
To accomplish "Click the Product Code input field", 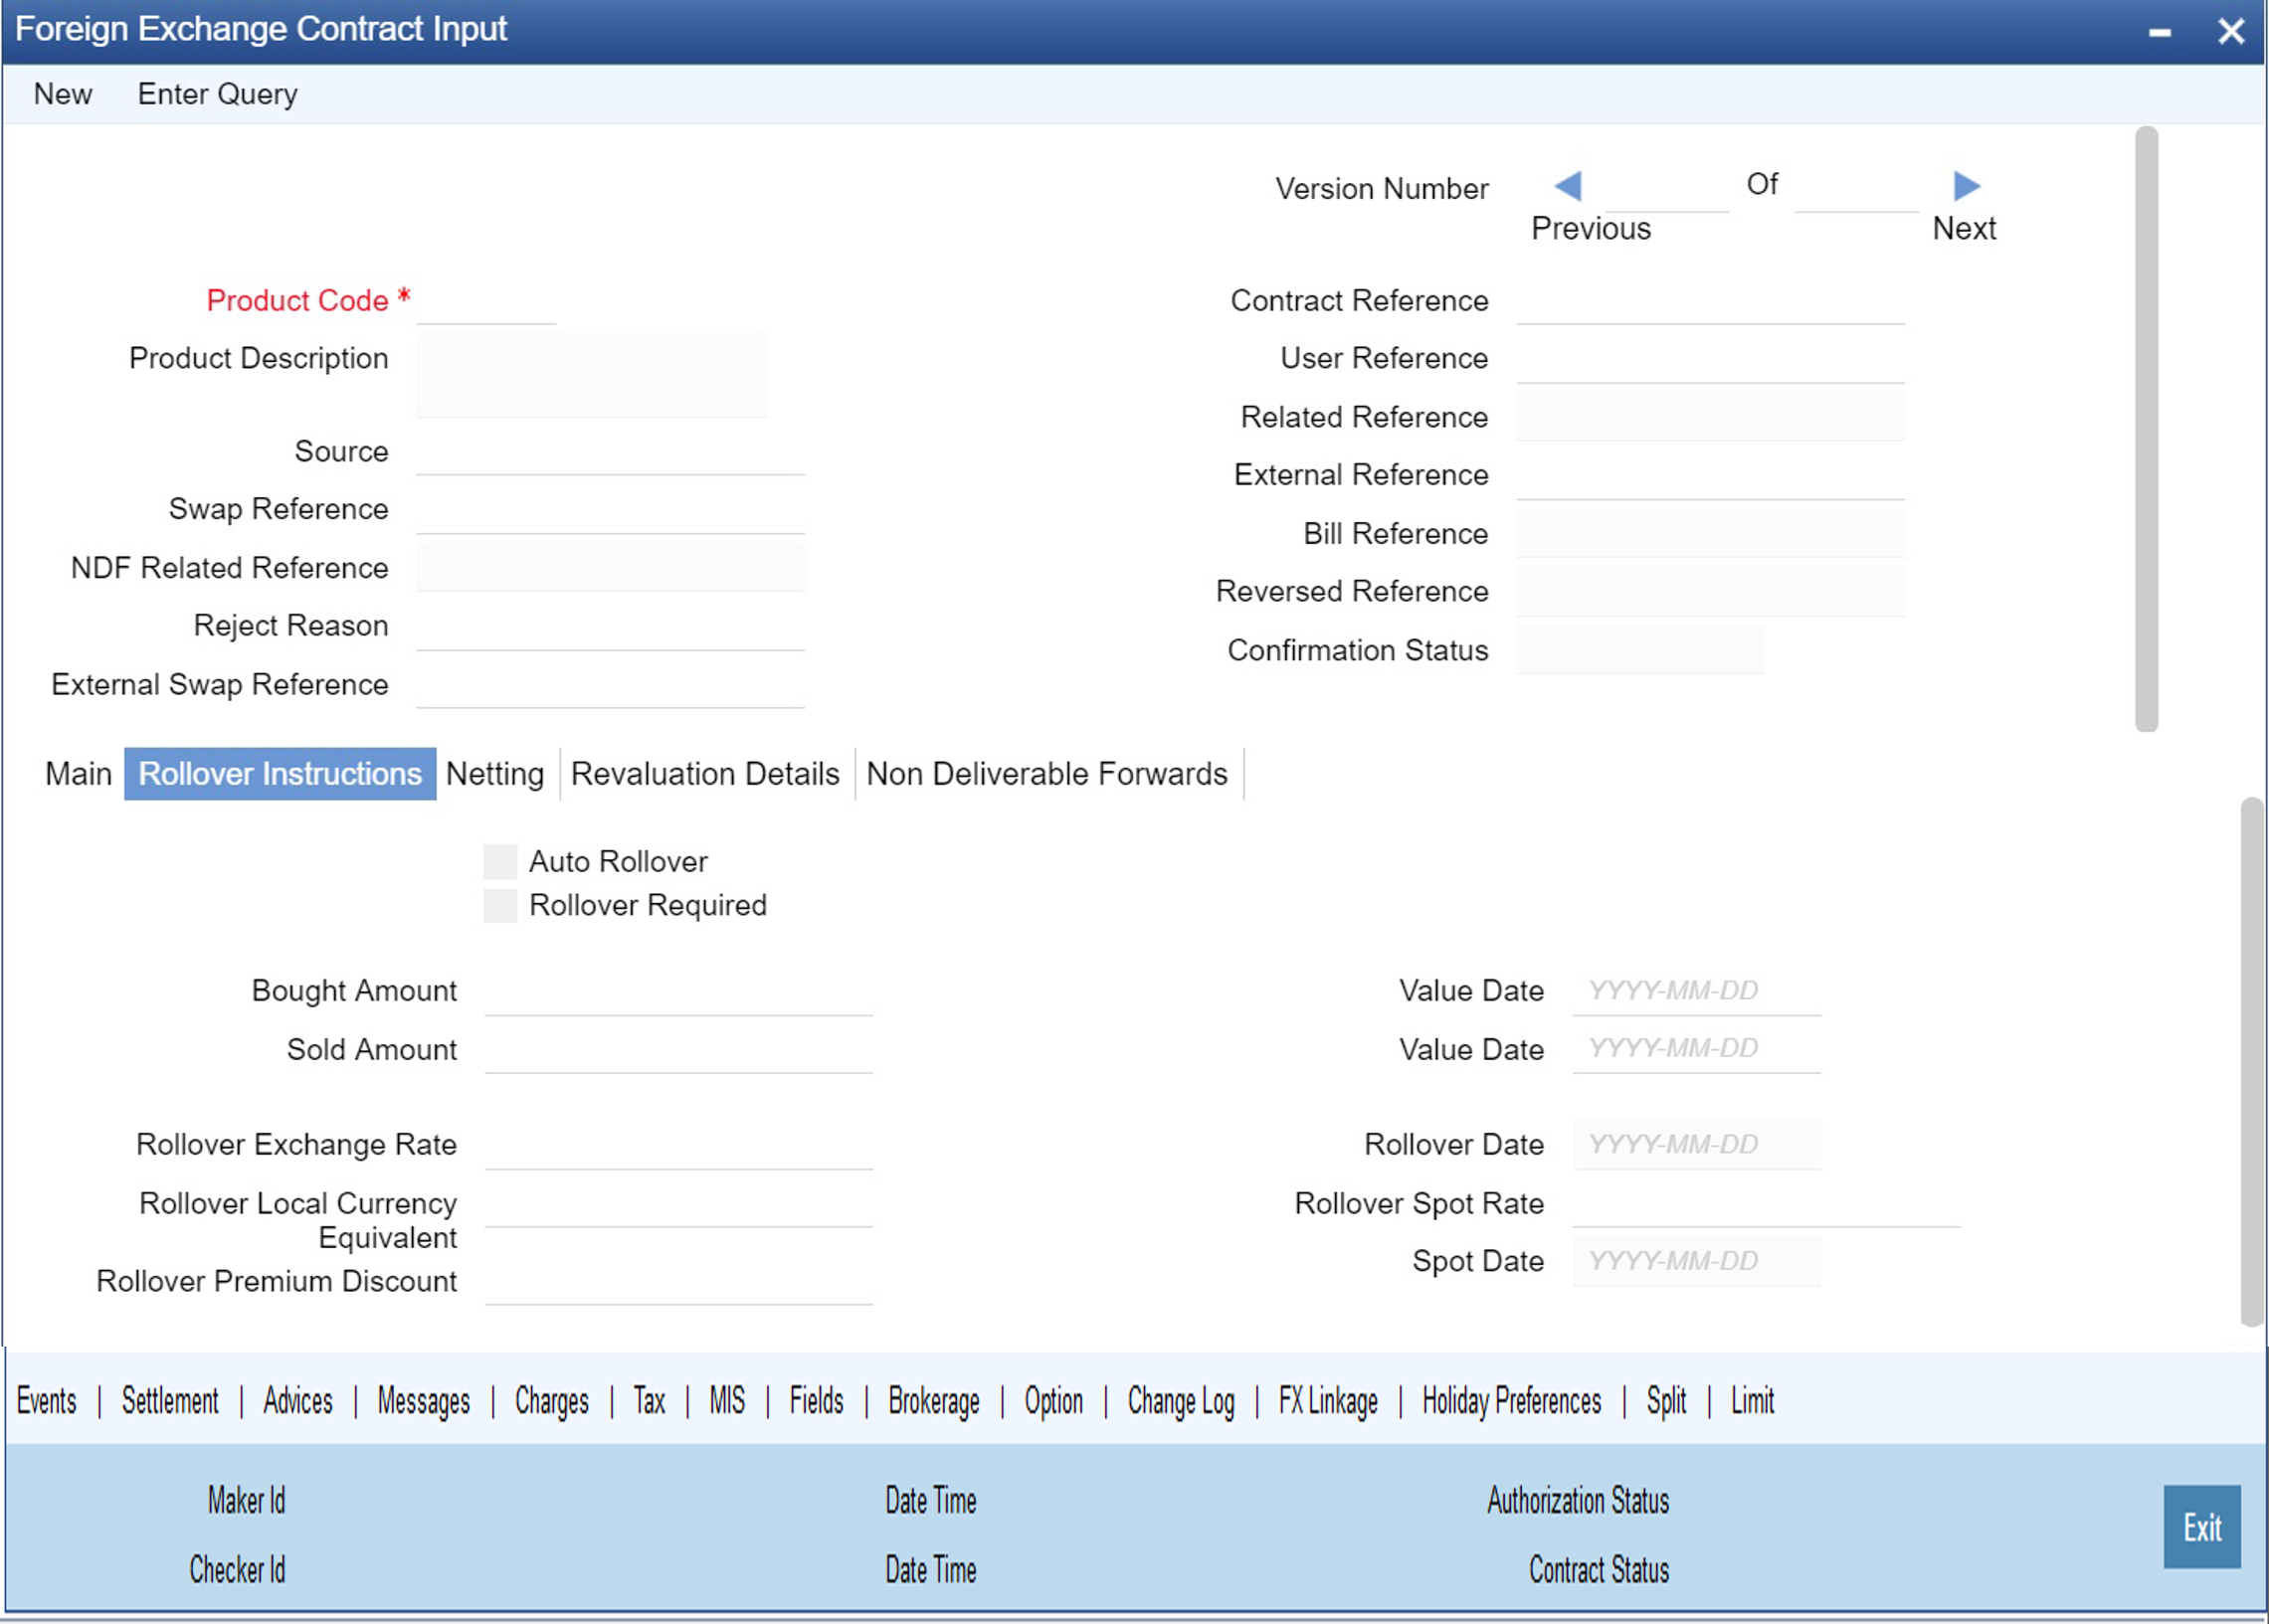I will click(x=486, y=303).
